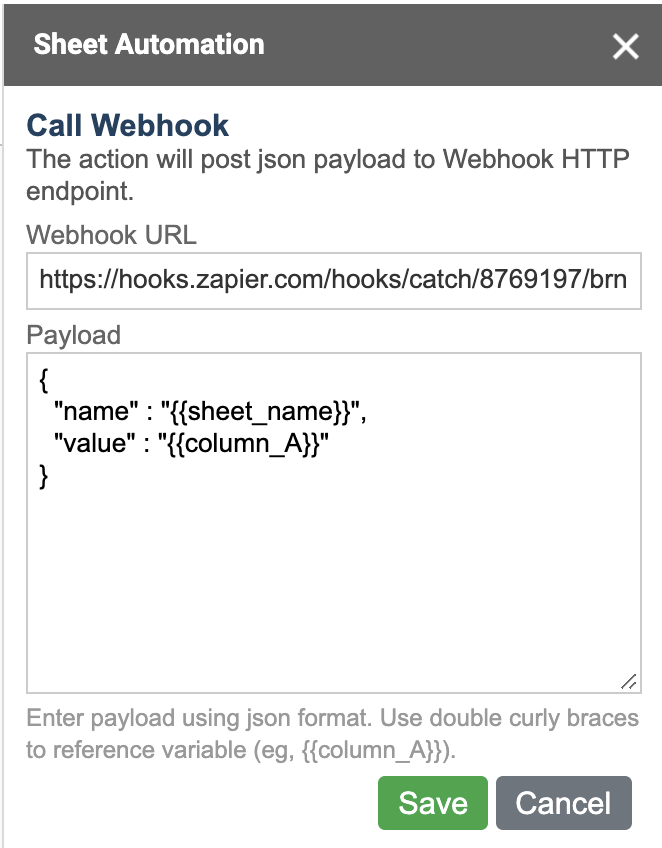
Task: Save the webhook action
Action: tap(433, 803)
